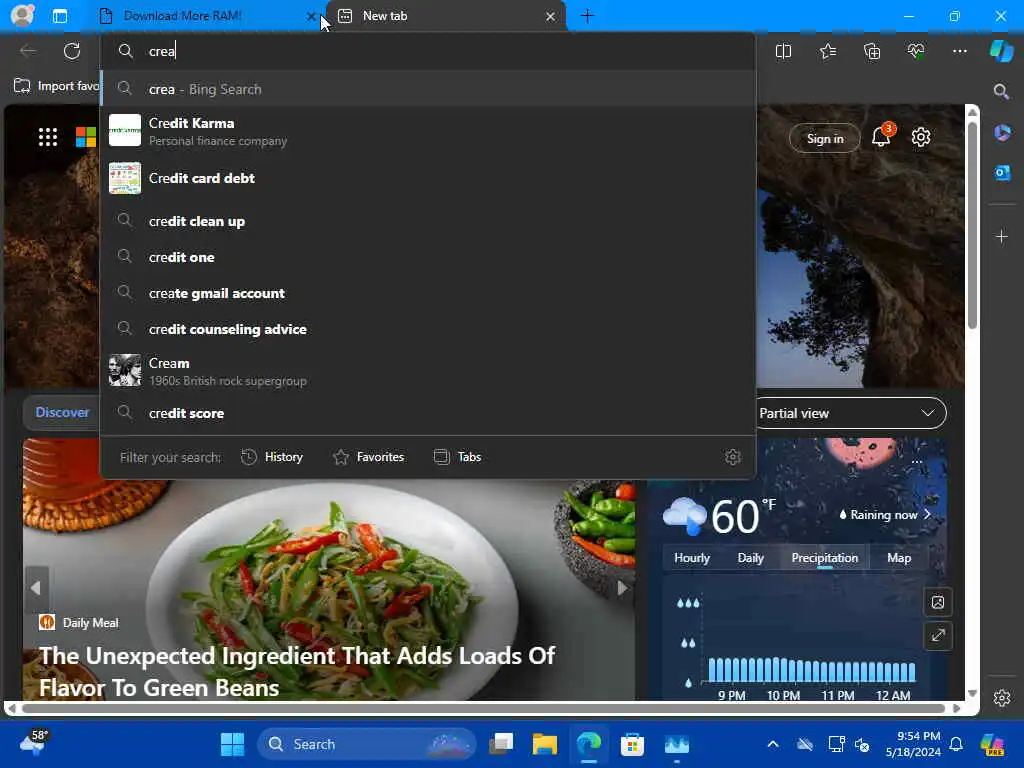Open Settings and more ellipsis menu

959,51
